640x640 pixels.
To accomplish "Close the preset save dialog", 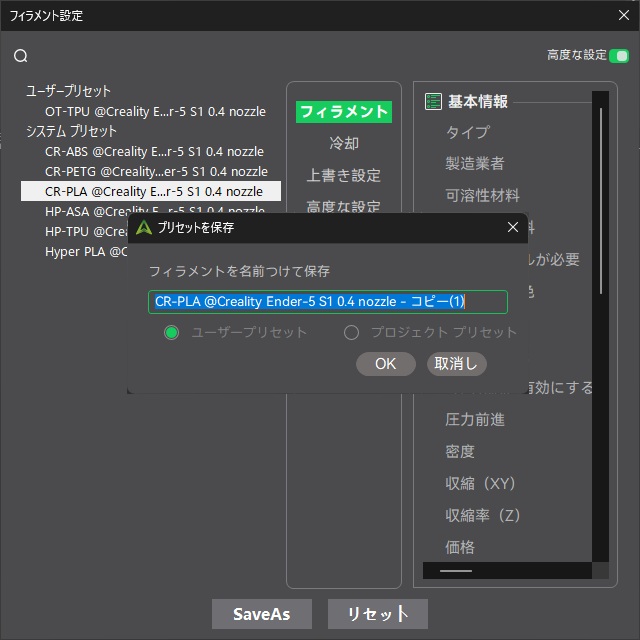I will [513, 227].
